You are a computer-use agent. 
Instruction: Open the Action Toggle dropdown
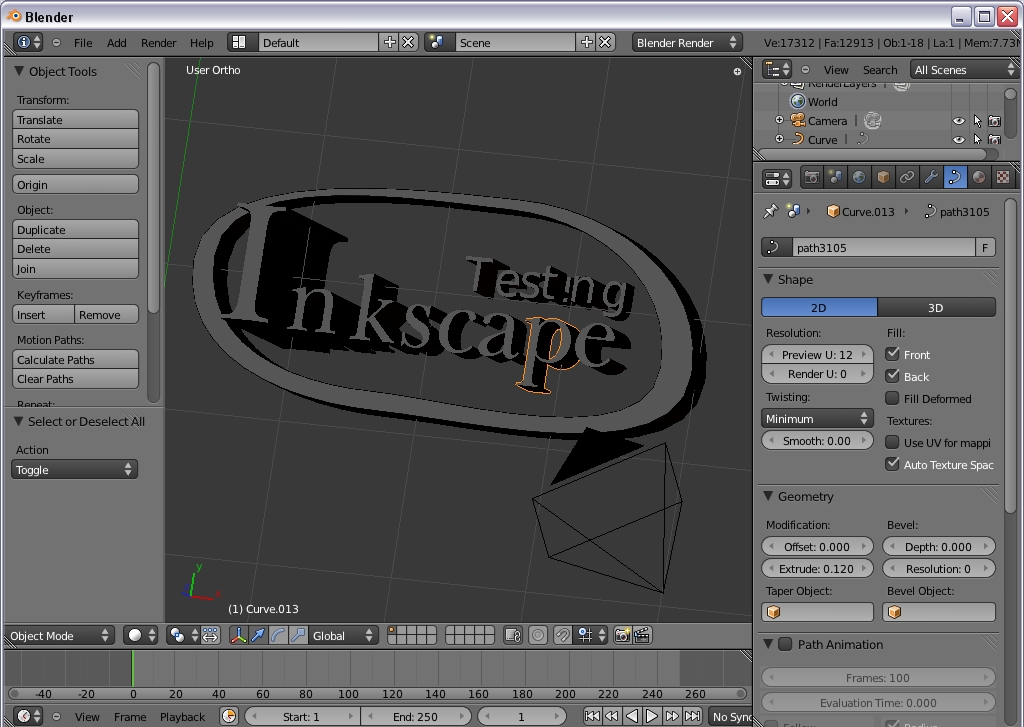(x=74, y=470)
